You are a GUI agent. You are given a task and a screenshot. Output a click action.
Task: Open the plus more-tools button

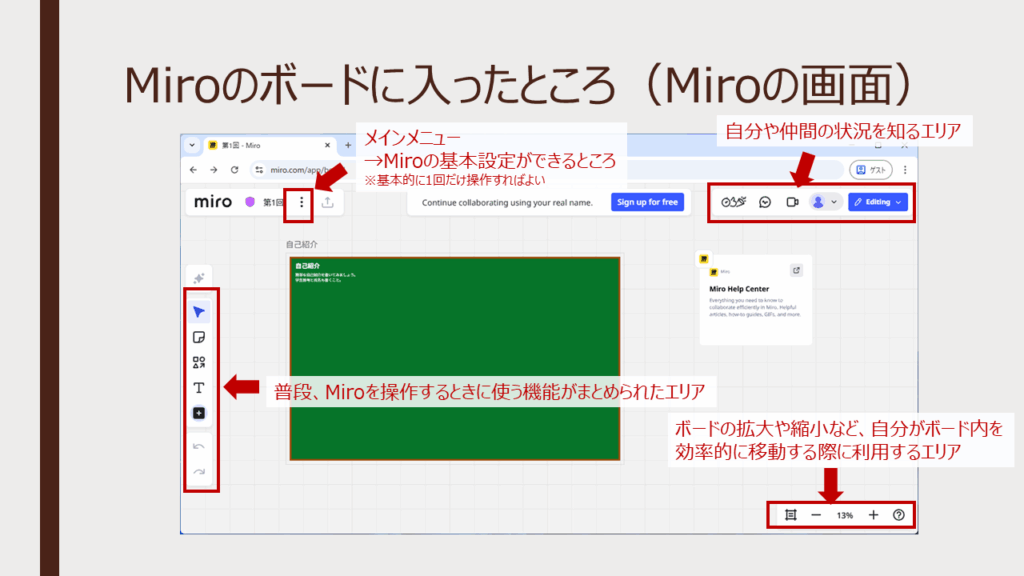[x=199, y=413]
